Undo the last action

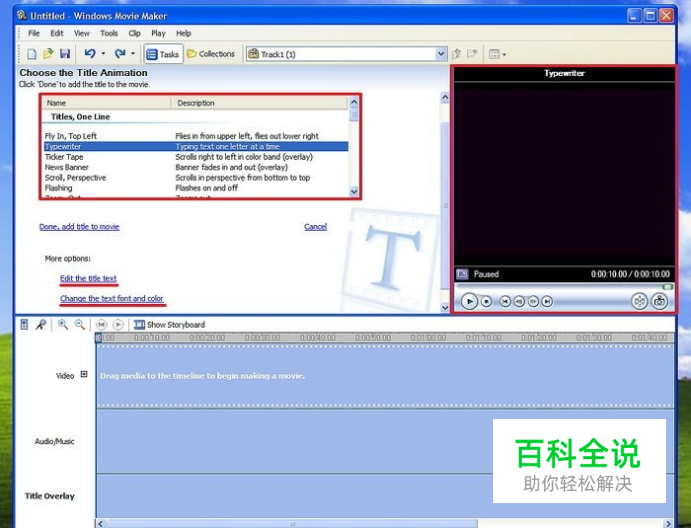point(90,54)
